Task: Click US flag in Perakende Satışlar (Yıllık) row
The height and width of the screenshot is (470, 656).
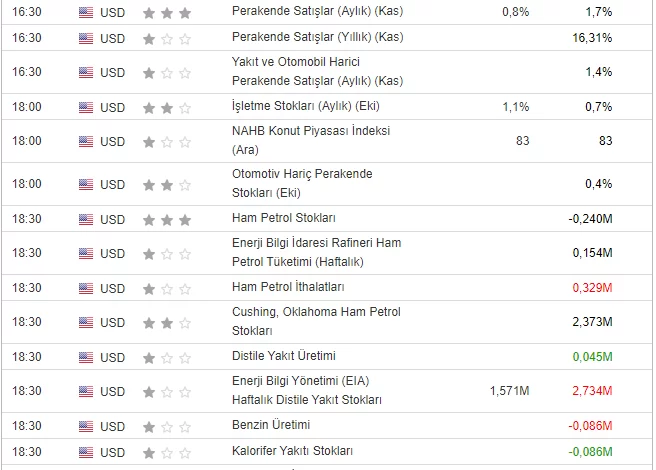Action: [x=85, y=38]
